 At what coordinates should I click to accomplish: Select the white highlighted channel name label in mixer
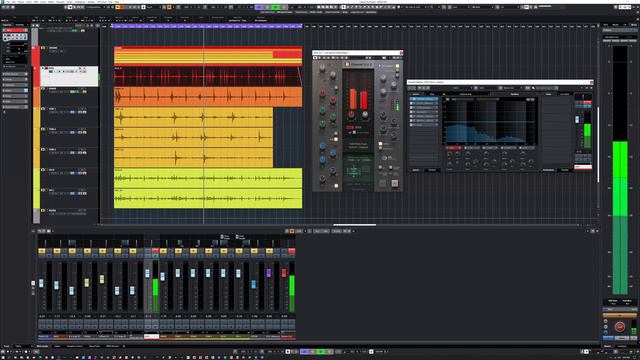151,337
